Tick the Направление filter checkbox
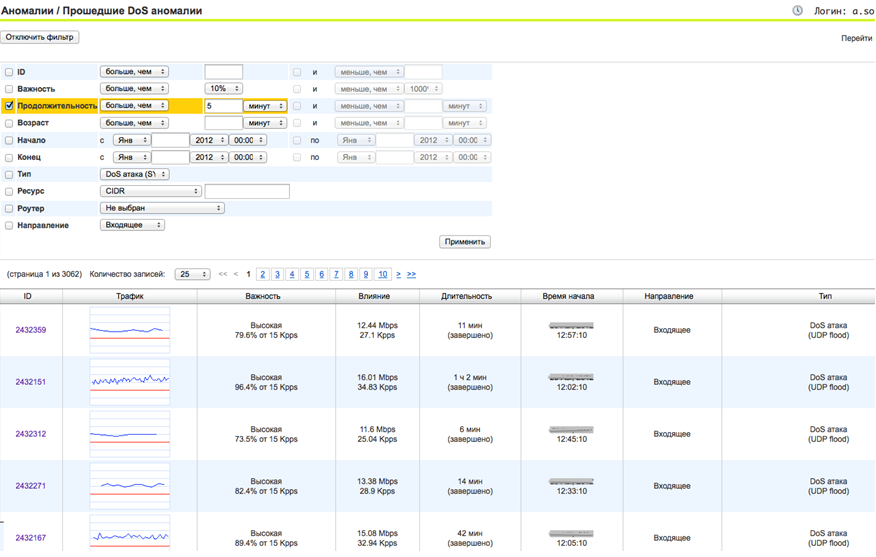The width and height of the screenshot is (876, 557). (9, 226)
